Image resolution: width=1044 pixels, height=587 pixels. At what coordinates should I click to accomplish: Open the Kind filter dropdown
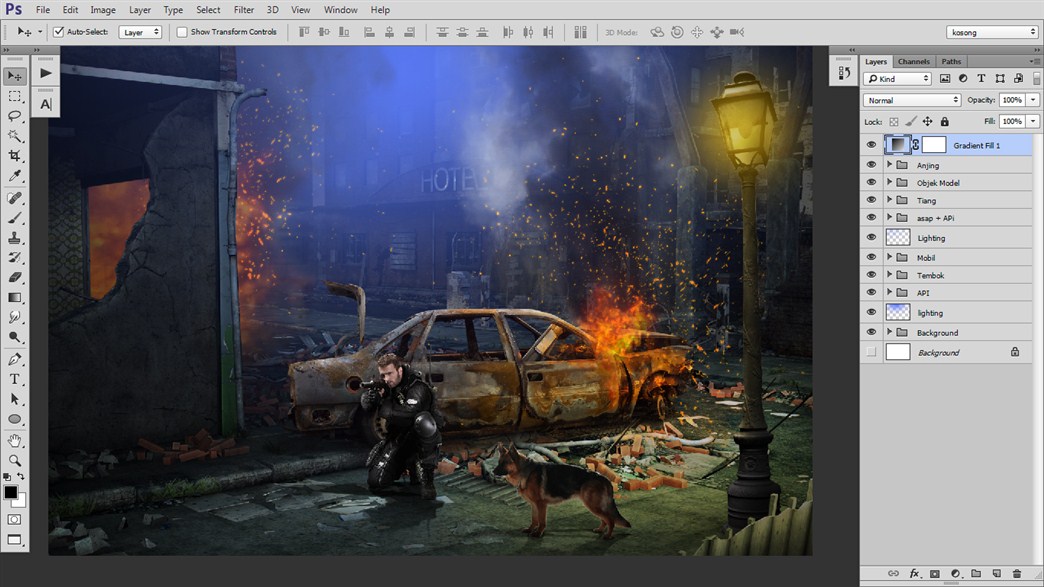click(x=897, y=79)
